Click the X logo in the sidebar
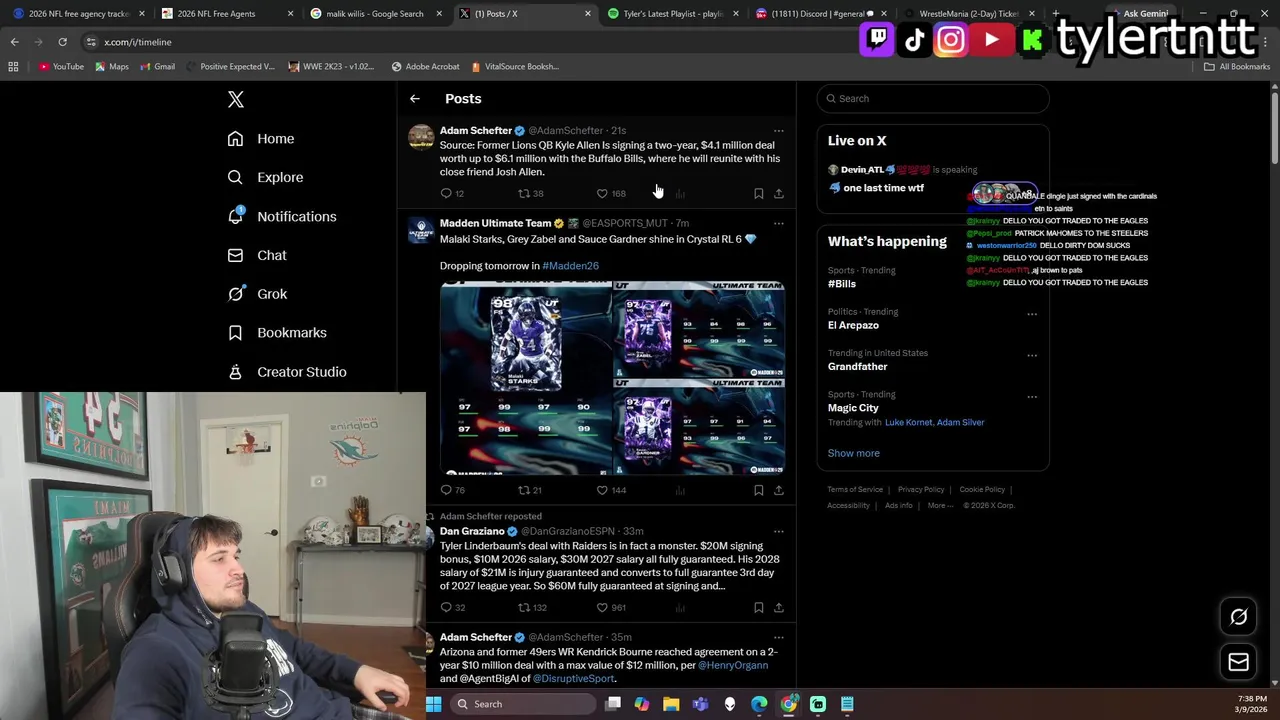1280x720 pixels. tap(235, 99)
